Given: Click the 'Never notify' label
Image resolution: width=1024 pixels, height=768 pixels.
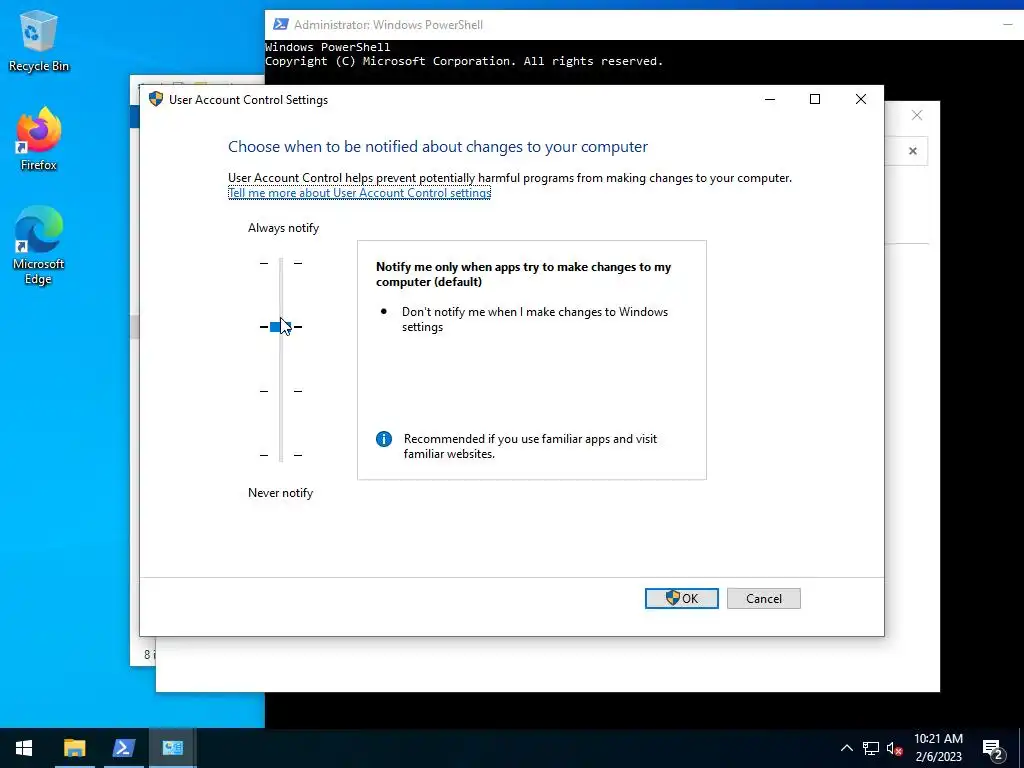Looking at the screenshot, I should pos(281,493).
